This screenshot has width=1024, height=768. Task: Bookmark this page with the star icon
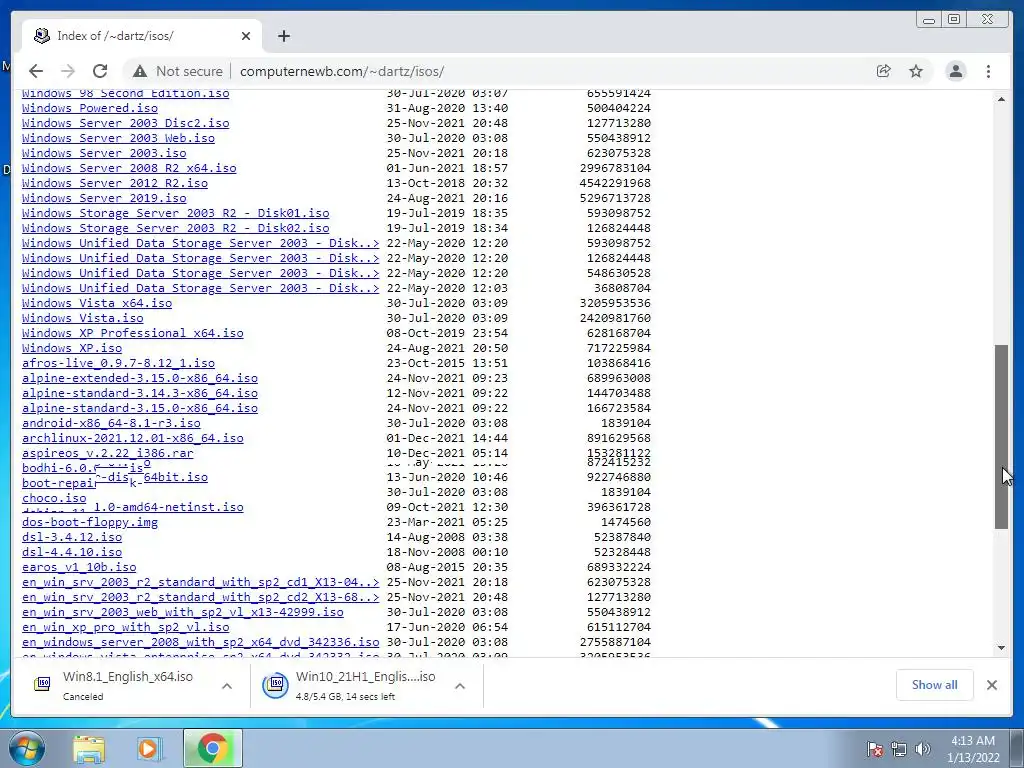coord(916,71)
